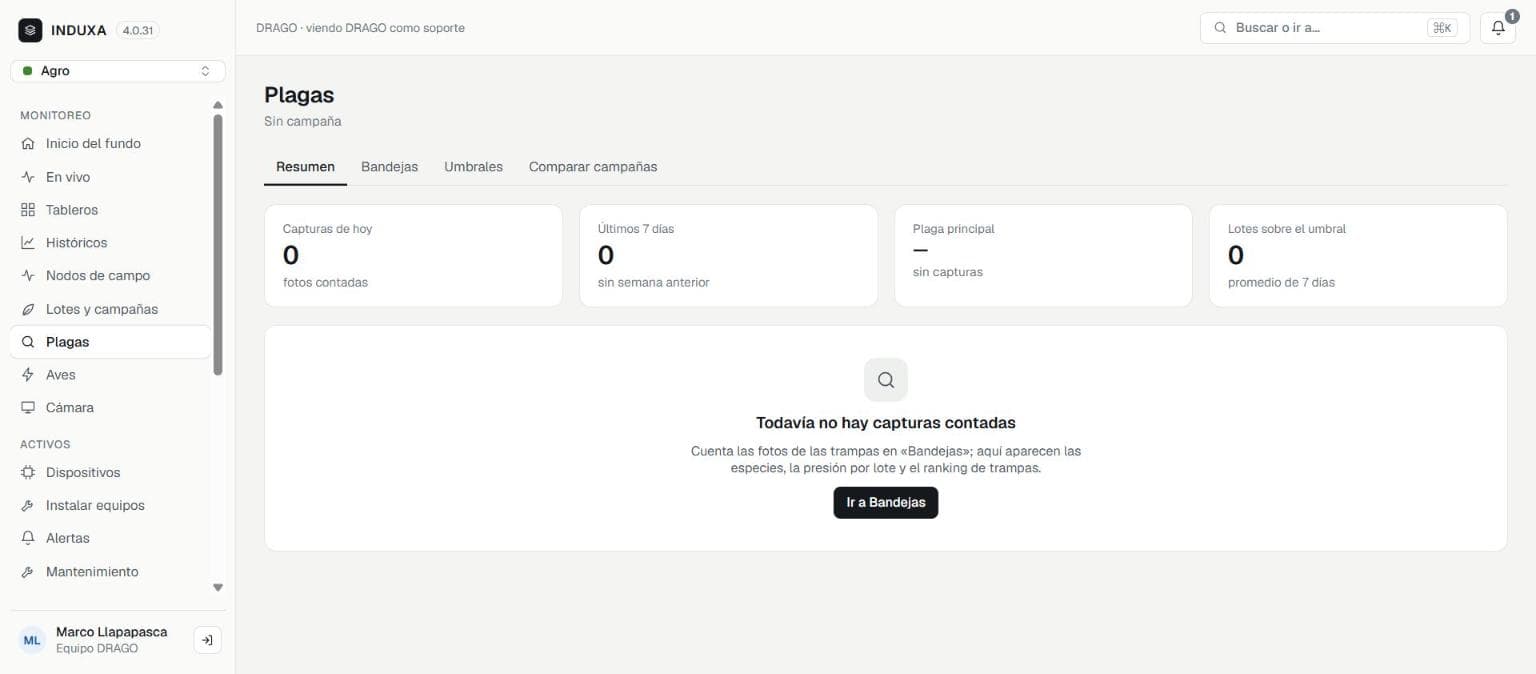
Task: Open Lotes y campañas
Action: pos(110,309)
